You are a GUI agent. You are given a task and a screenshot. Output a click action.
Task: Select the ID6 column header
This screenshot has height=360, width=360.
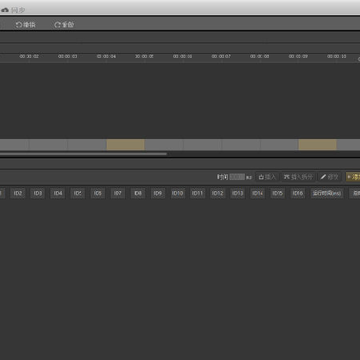pos(98,193)
